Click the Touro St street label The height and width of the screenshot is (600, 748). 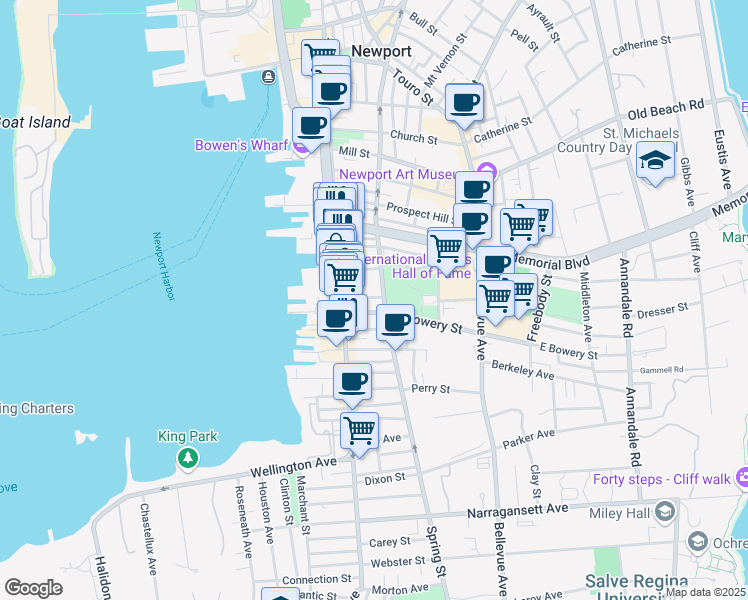[413, 87]
